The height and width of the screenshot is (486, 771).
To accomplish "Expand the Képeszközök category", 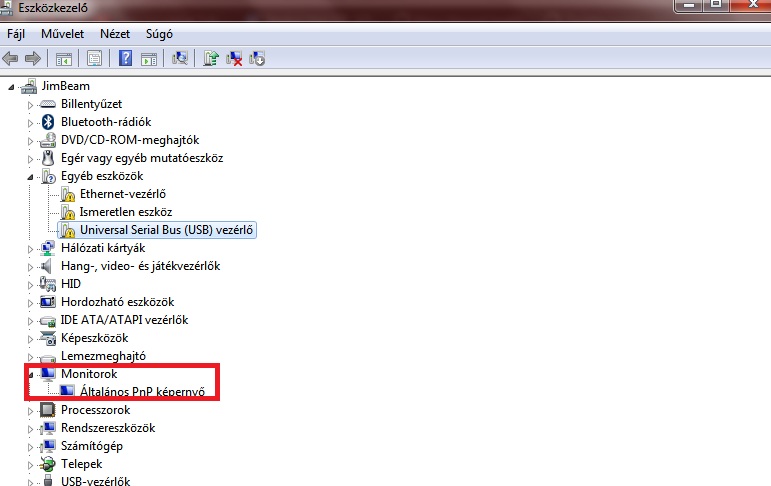I will pos(30,339).
